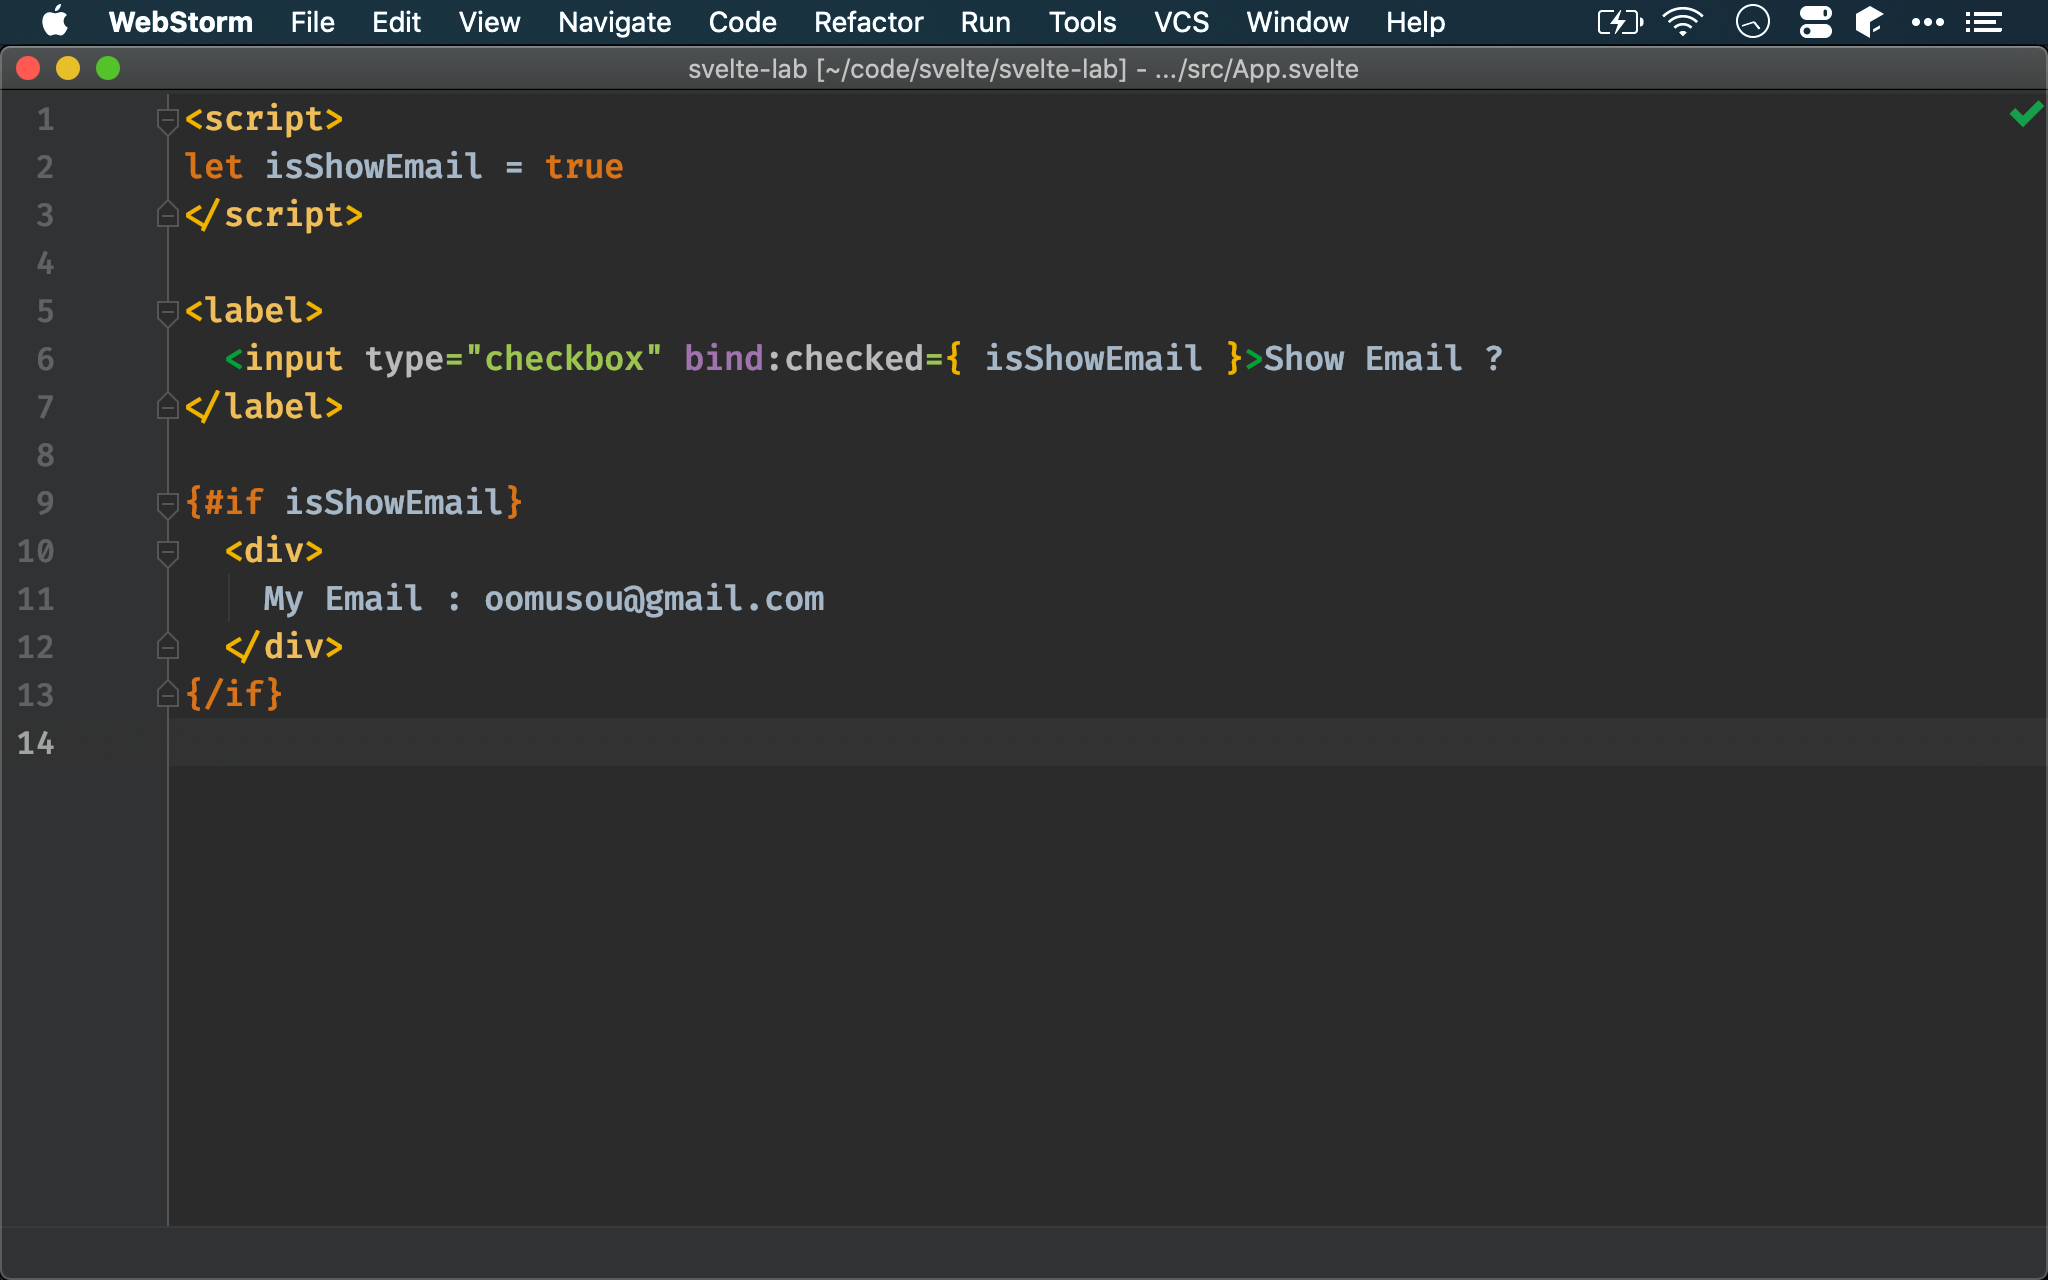Image resolution: width=2048 pixels, height=1280 pixels.
Task: Open the notification center list icon
Action: [1983, 21]
